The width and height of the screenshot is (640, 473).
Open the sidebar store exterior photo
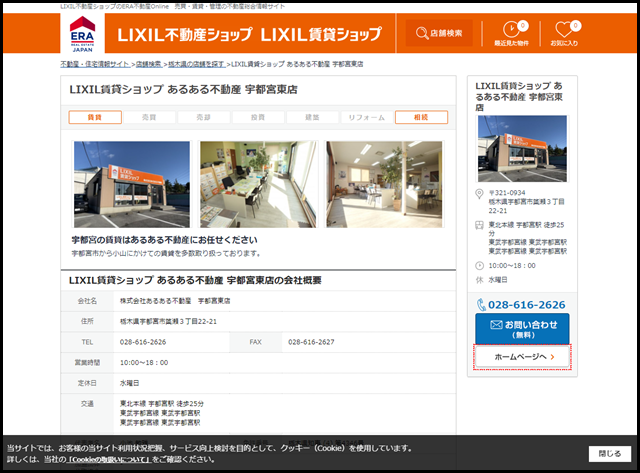(x=522, y=149)
